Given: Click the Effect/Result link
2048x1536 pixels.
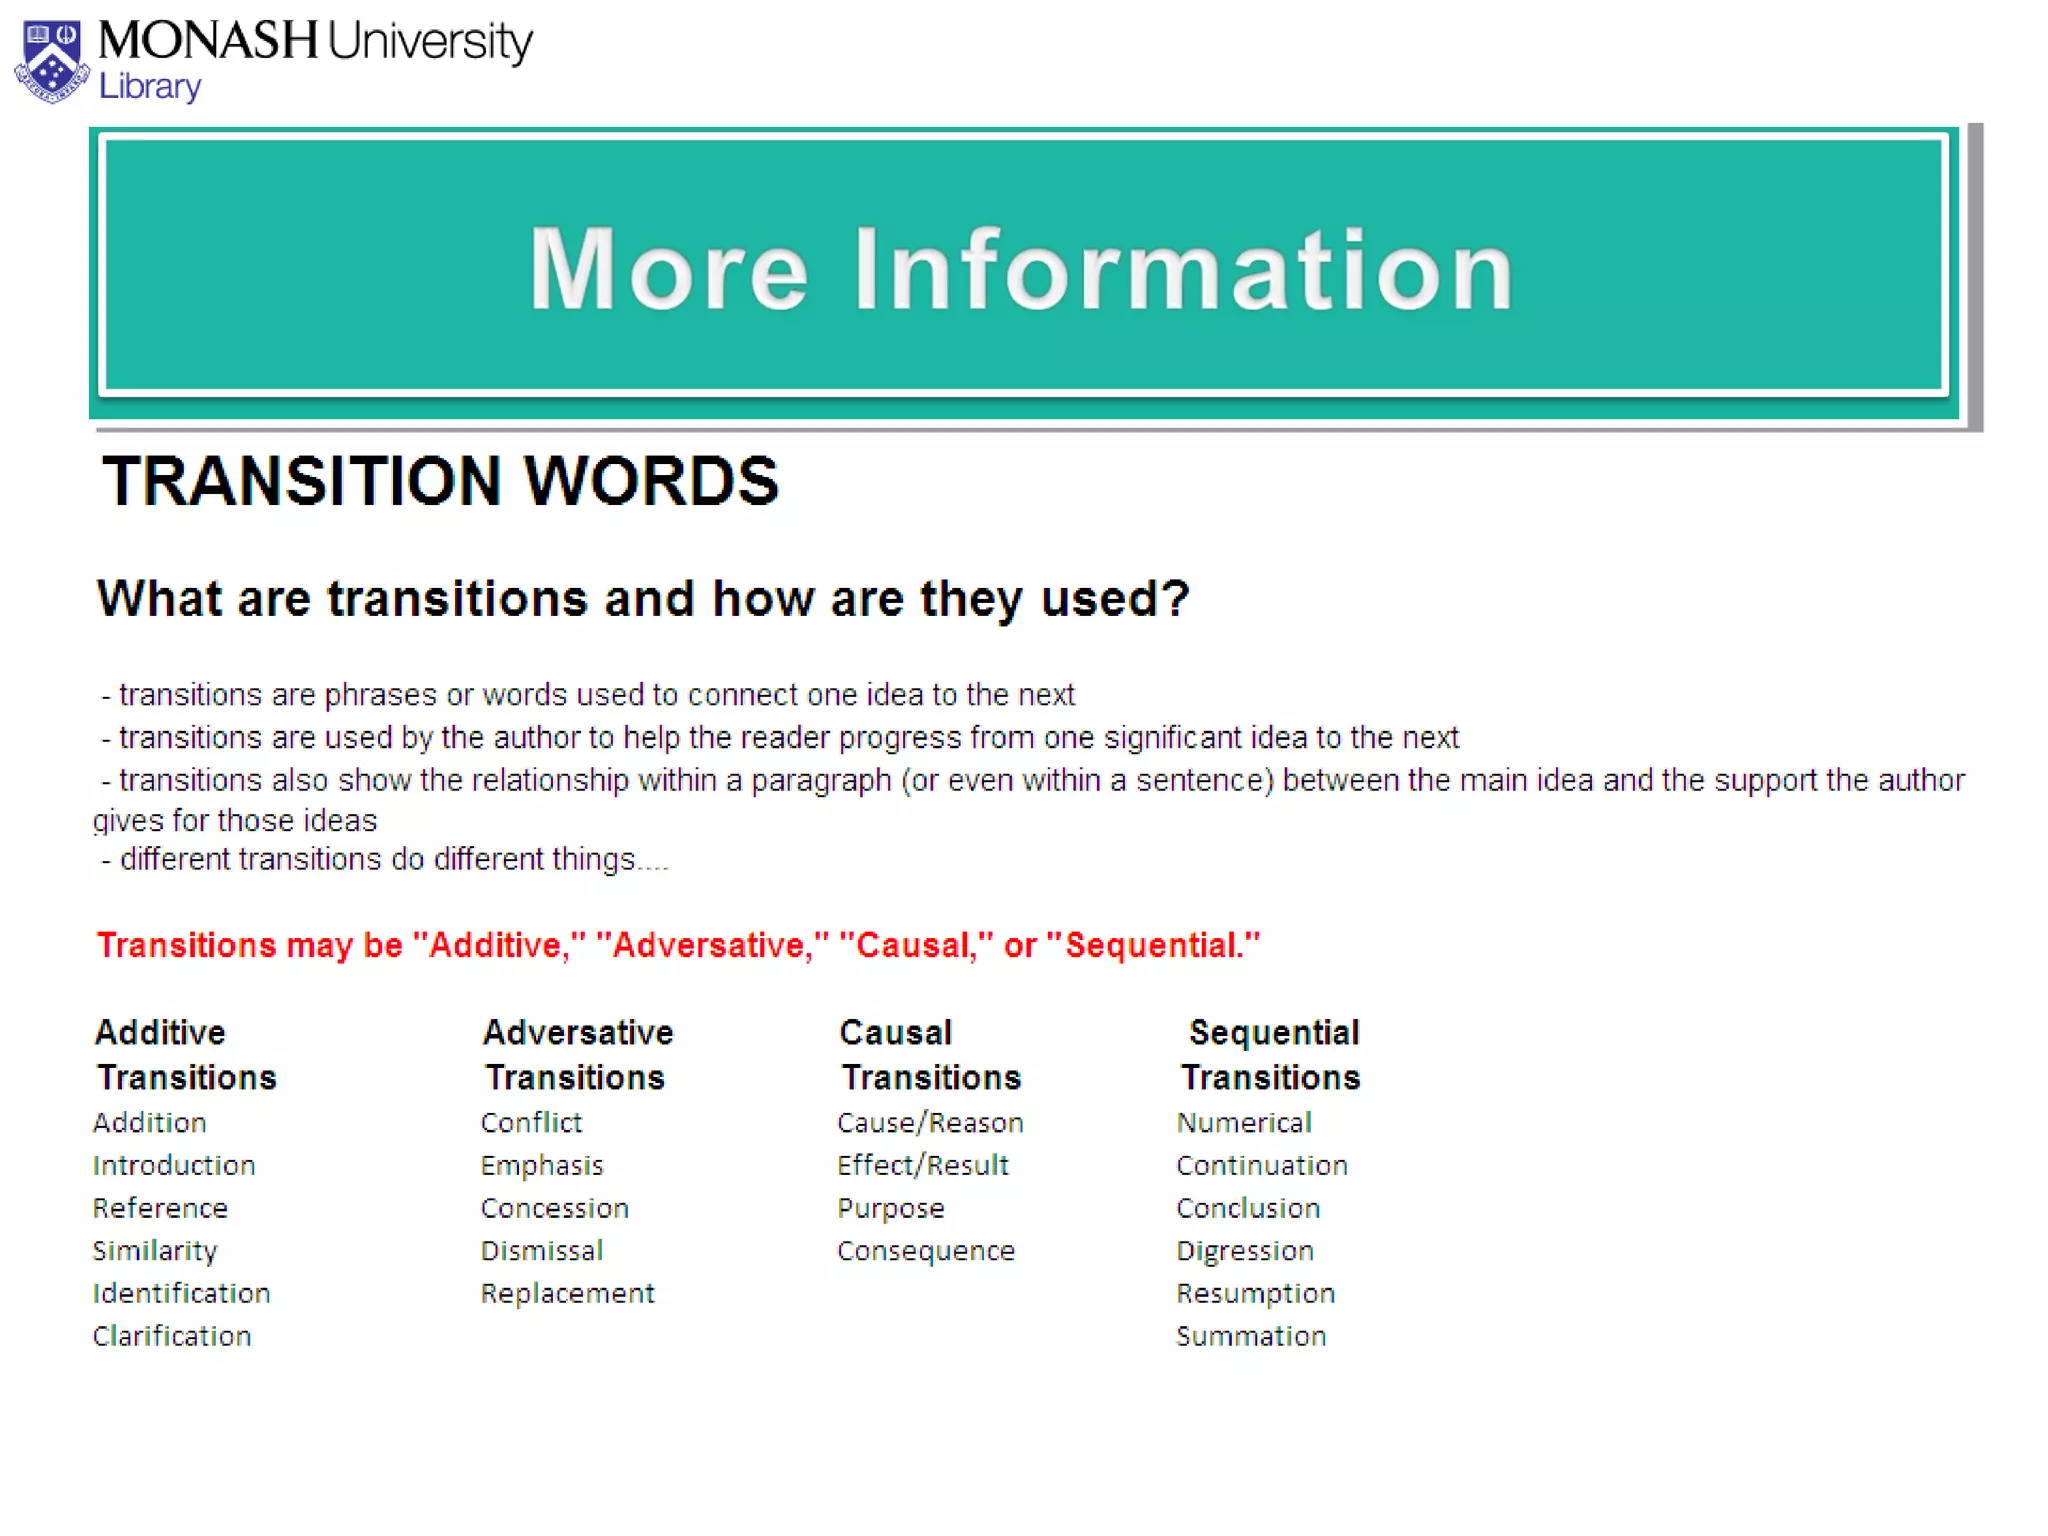Looking at the screenshot, I should click(923, 1166).
